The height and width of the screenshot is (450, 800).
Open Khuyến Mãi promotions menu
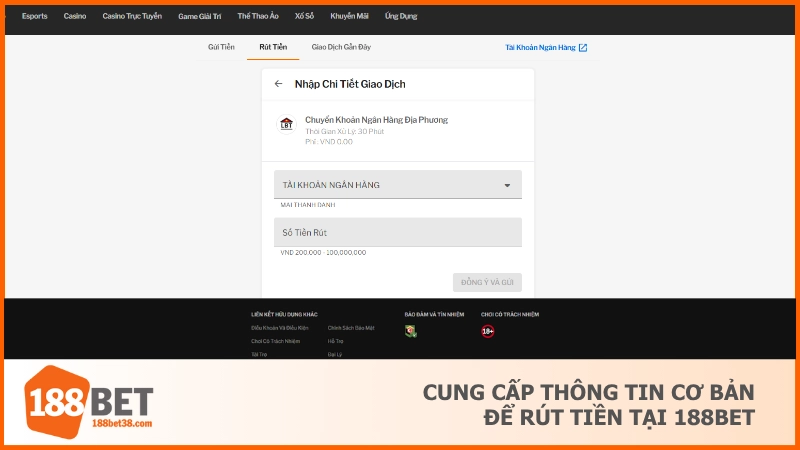click(349, 16)
